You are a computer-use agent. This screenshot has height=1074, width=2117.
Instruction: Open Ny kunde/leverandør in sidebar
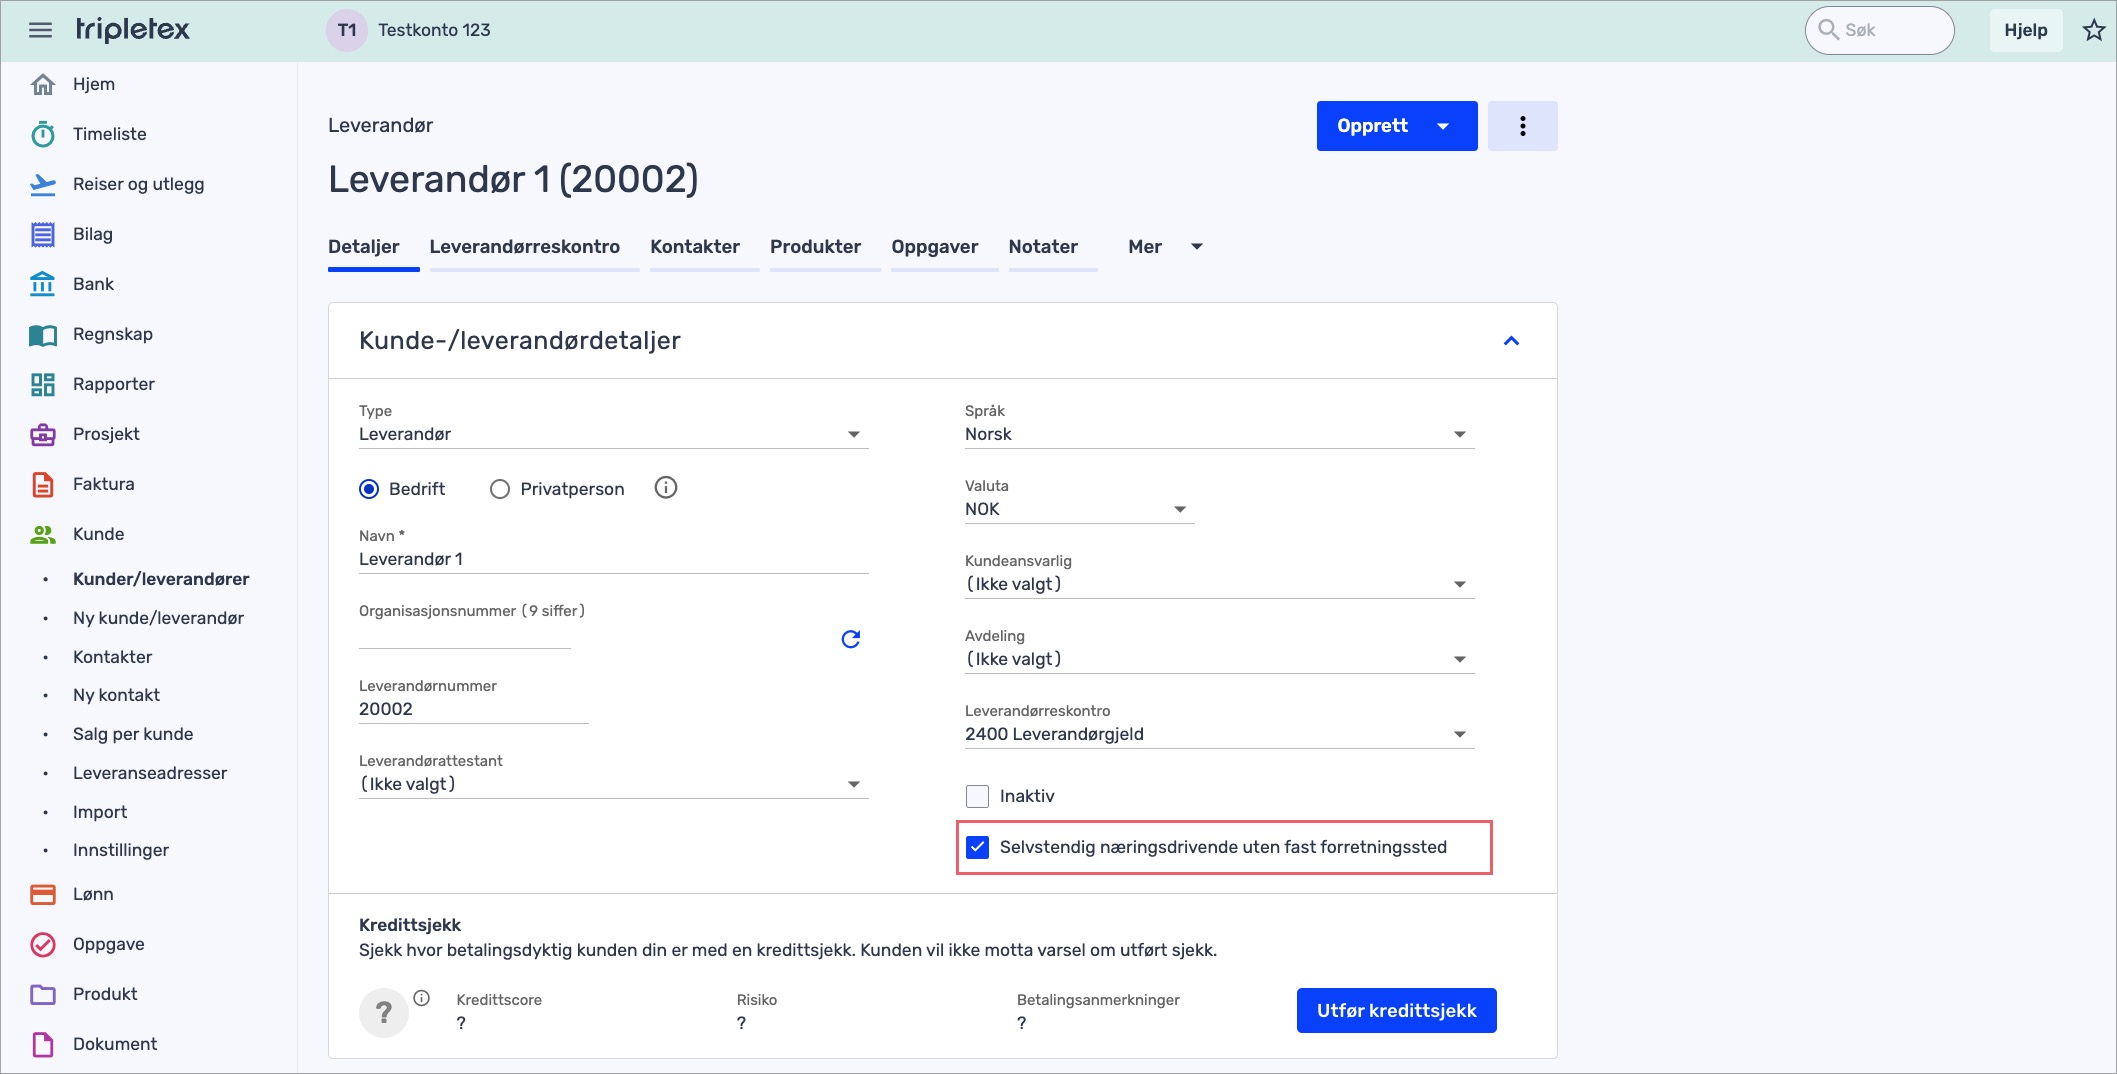tap(158, 618)
